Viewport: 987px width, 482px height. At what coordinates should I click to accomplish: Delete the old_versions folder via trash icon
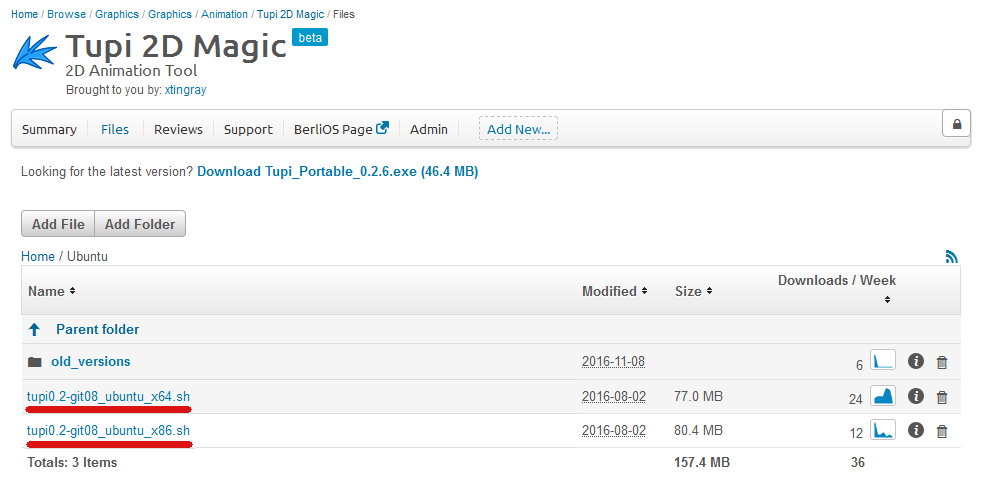pyautogui.click(x=941, y=363)
